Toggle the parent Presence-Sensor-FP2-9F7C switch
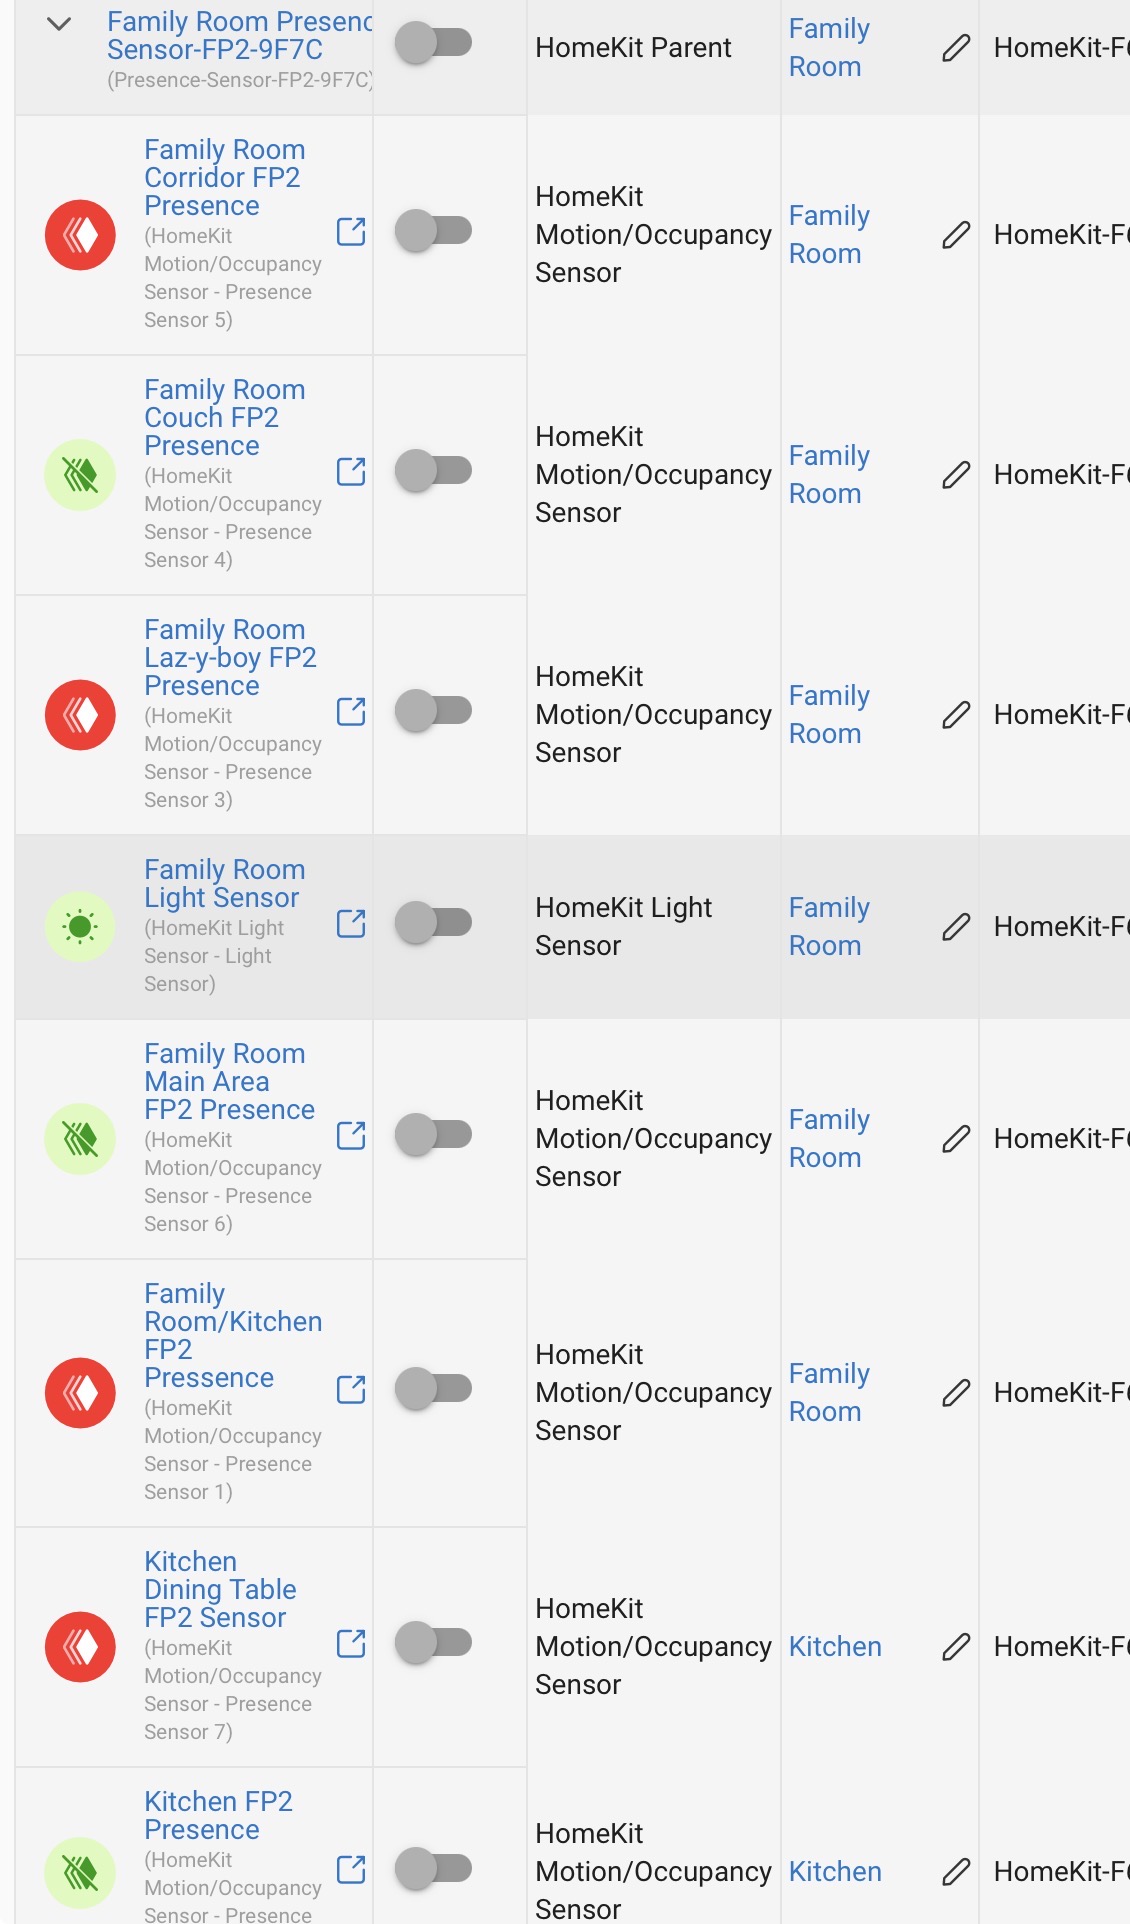Screen dimensions: 1130x1924 click(434, 42)
